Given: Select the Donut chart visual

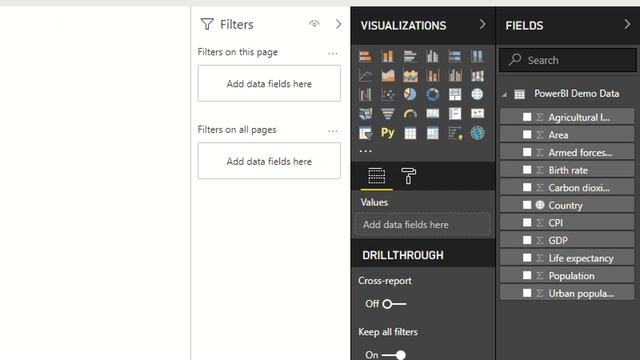Looking at the screenshot, I should tap(432, 94).
